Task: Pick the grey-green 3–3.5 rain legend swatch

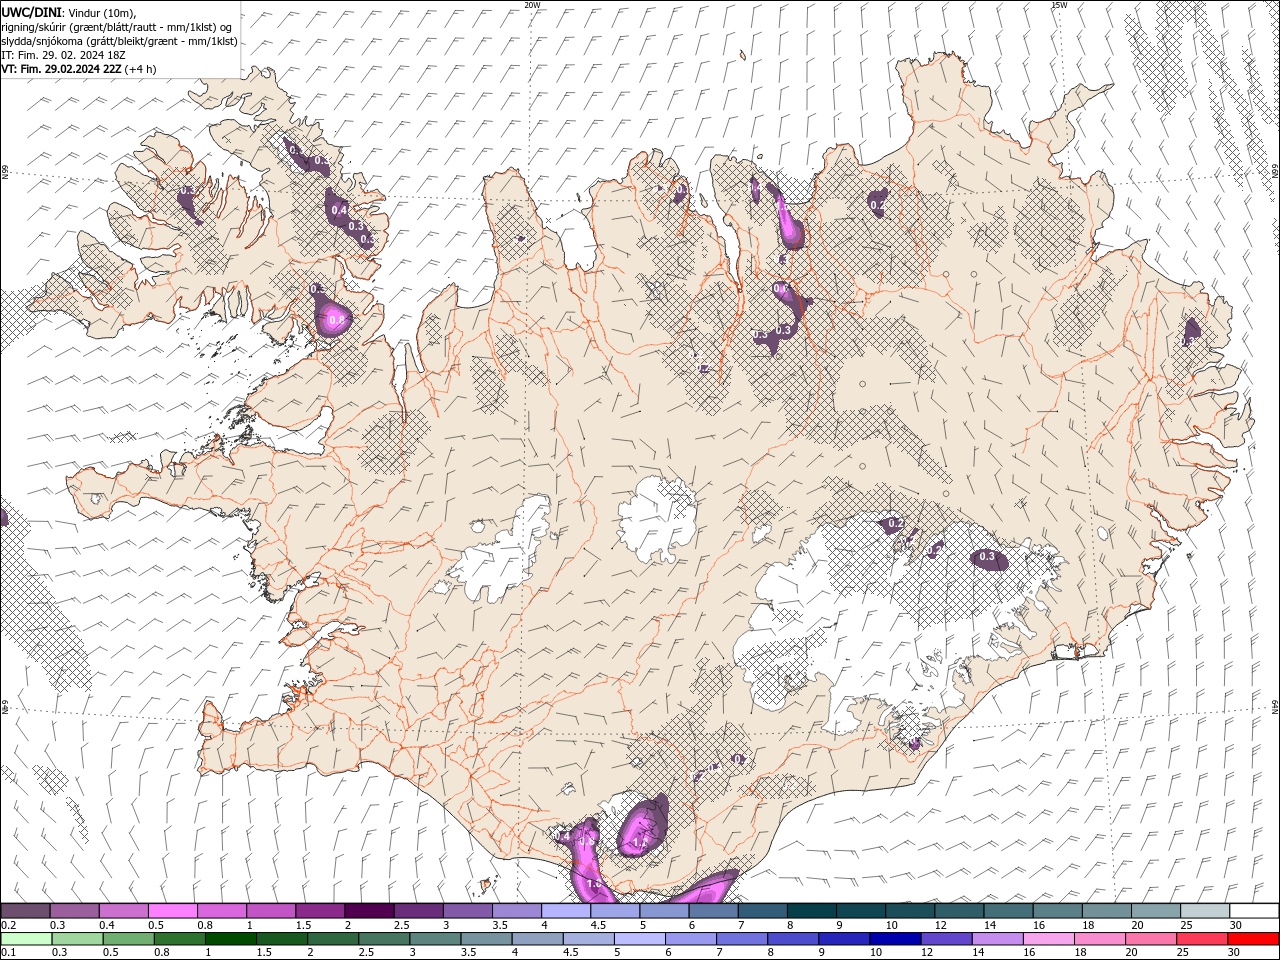Action: [434, 939]
